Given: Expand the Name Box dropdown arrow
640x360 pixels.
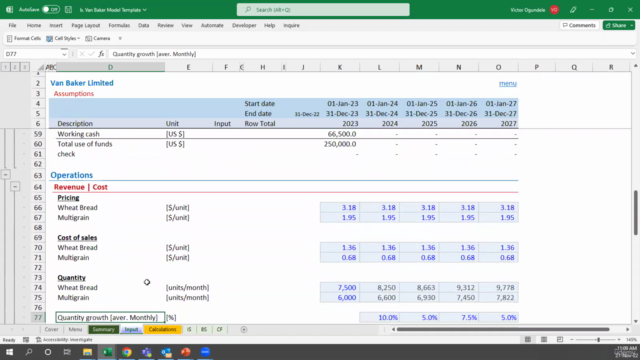Looking at the screenshot, I should pos(64,54).
